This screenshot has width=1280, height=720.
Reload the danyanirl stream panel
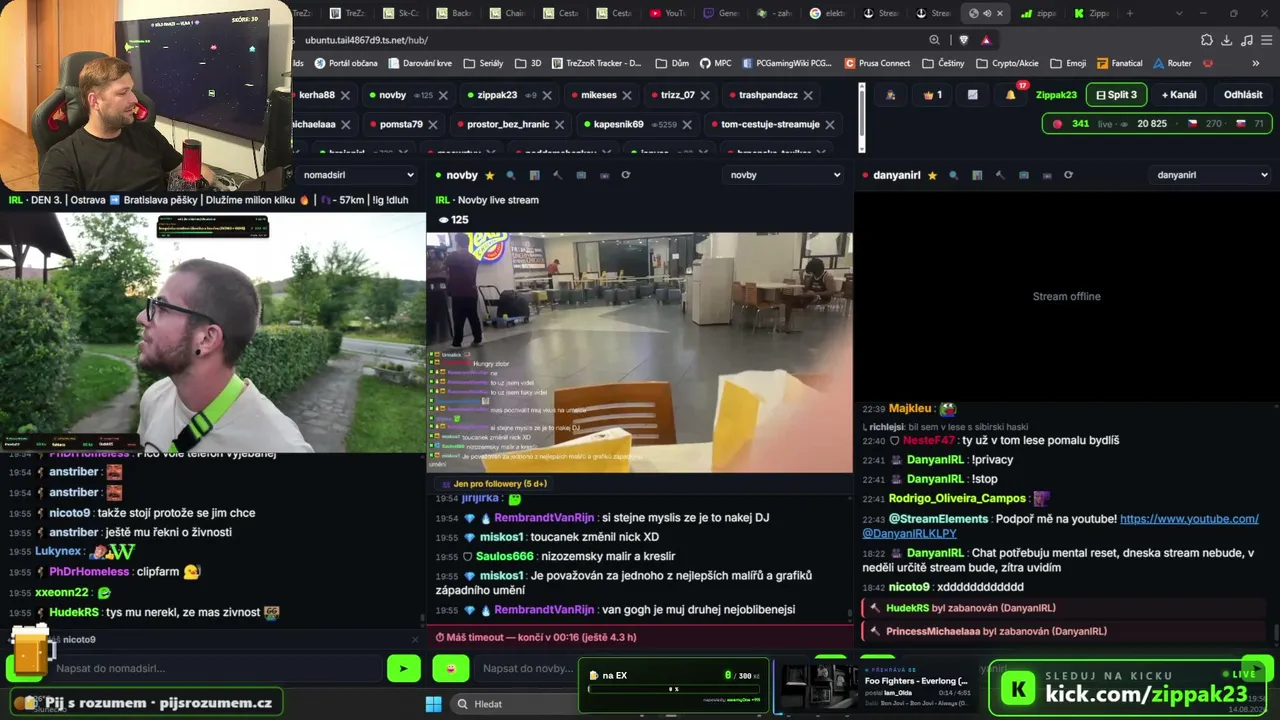click(x=1068, y=175)
